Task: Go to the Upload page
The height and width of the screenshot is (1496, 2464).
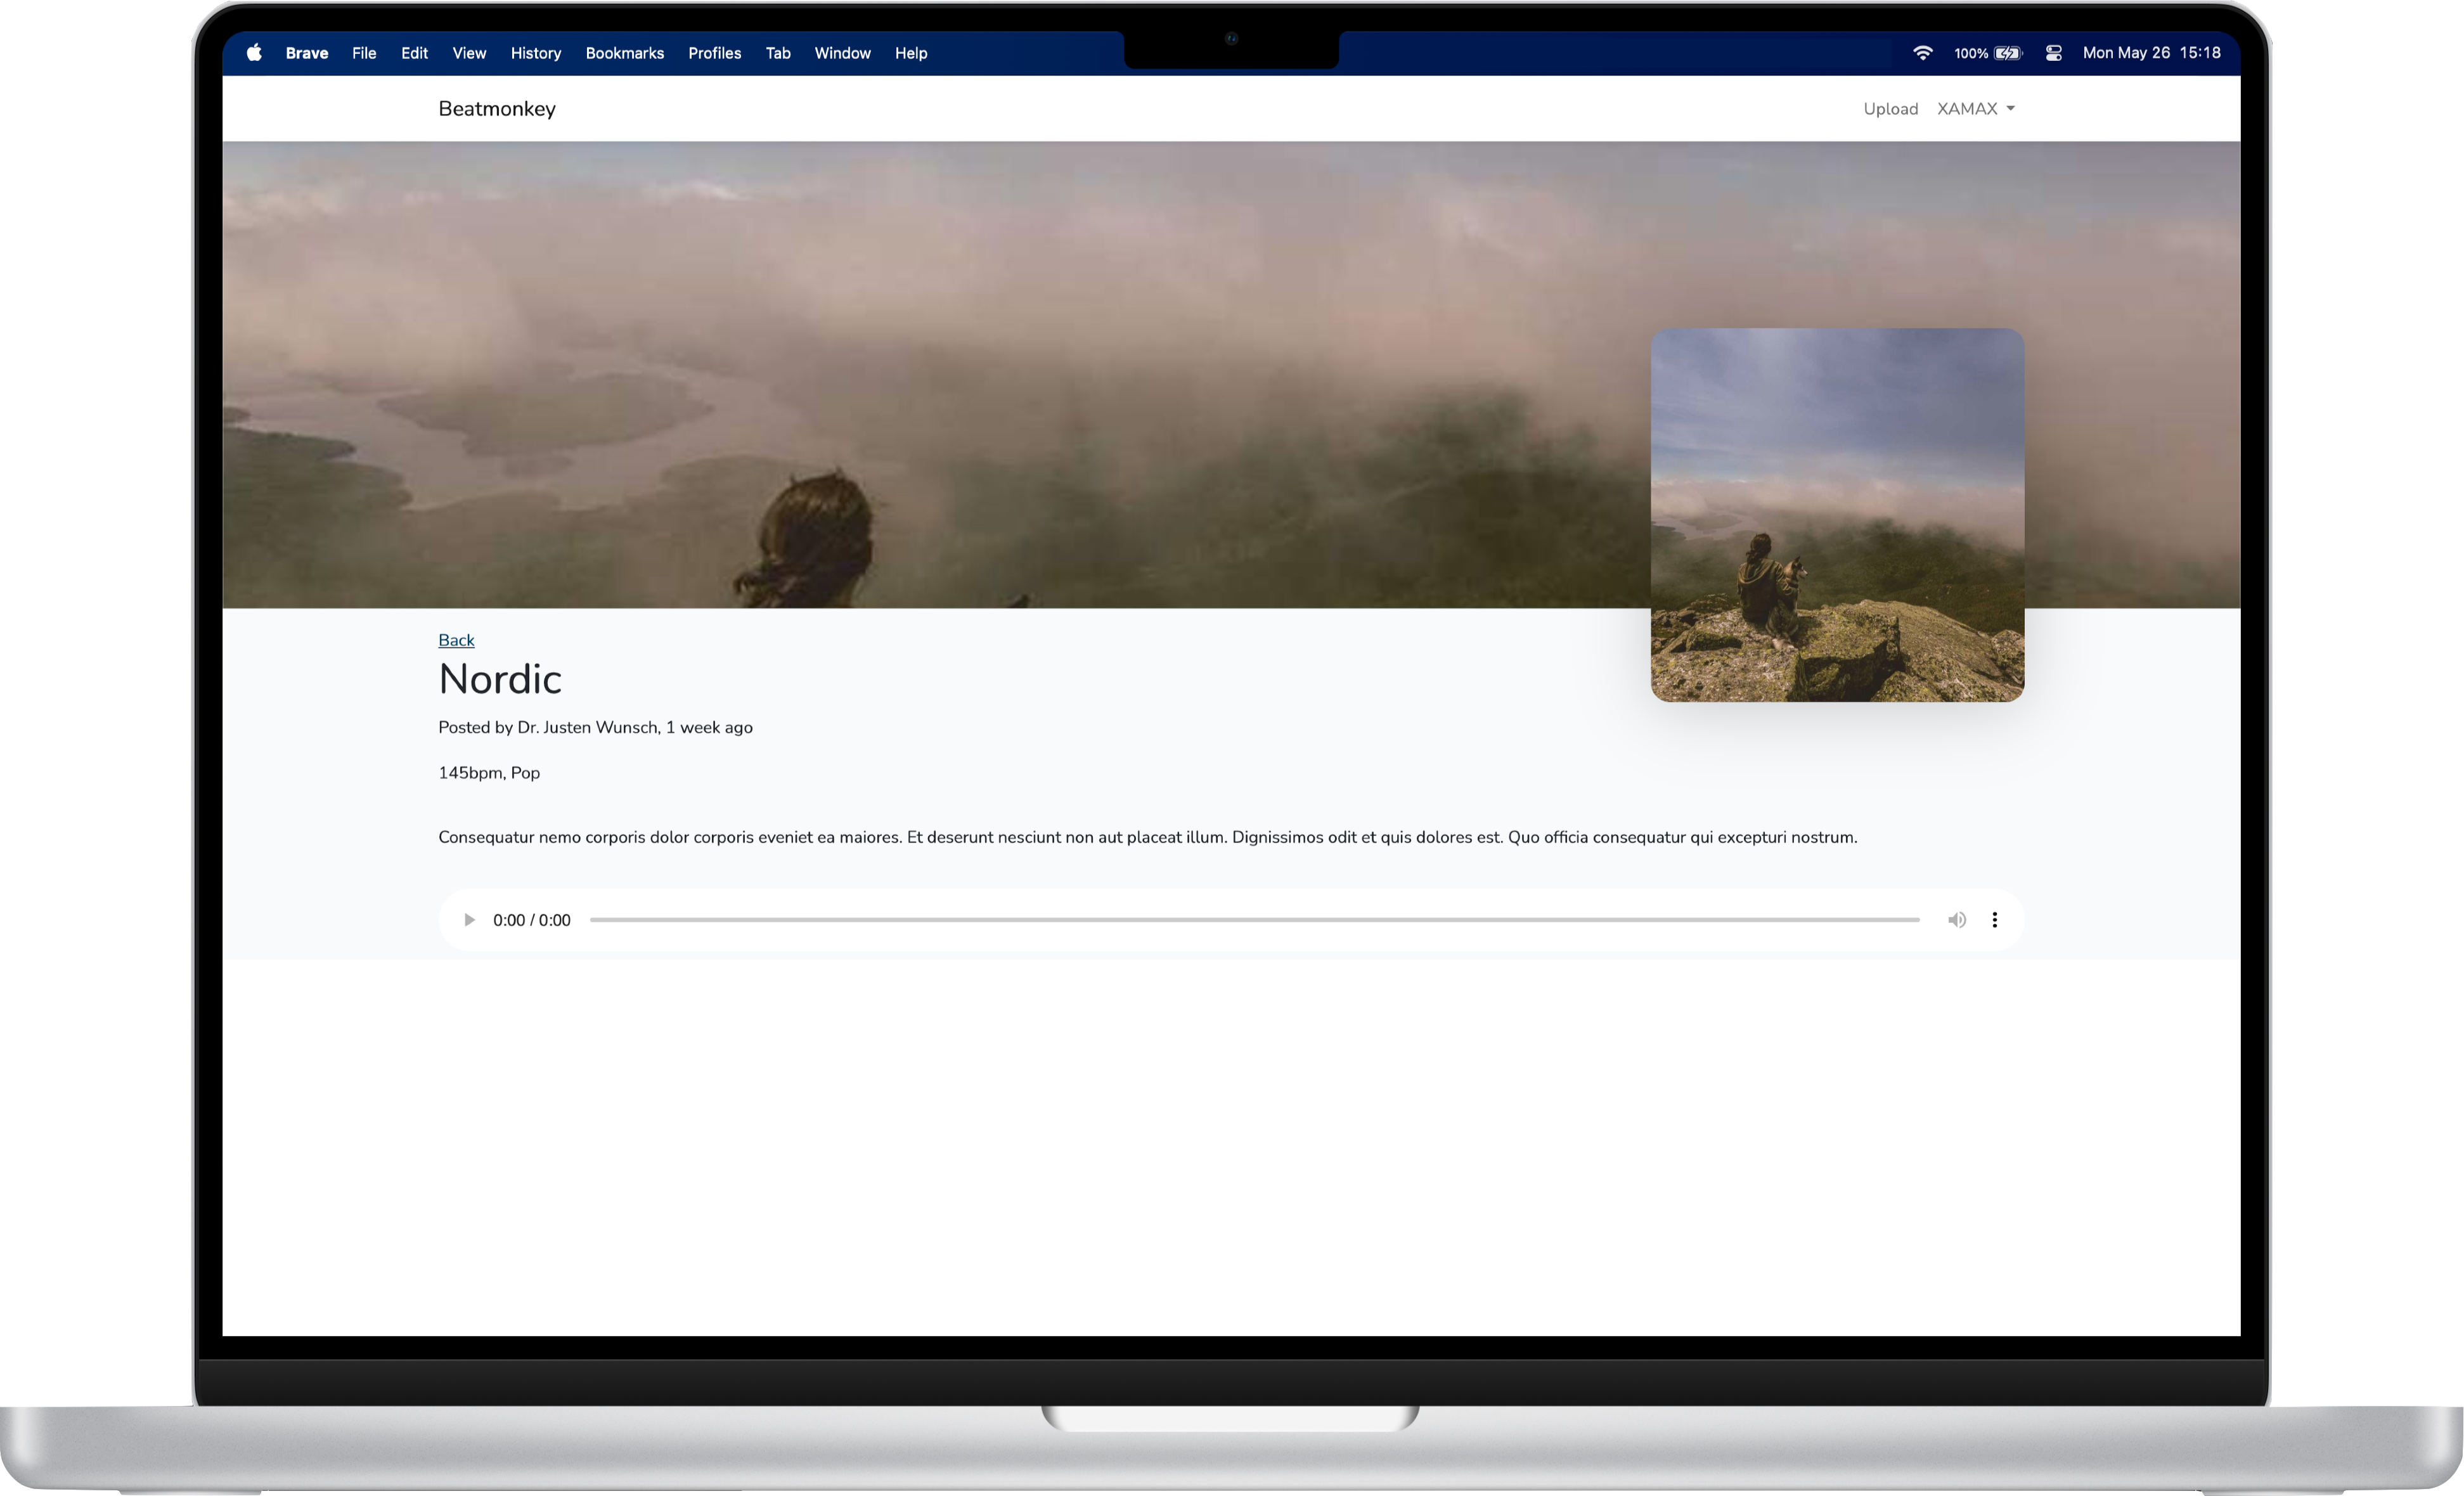Action: pyautogui.click(x=1890, y=109)
